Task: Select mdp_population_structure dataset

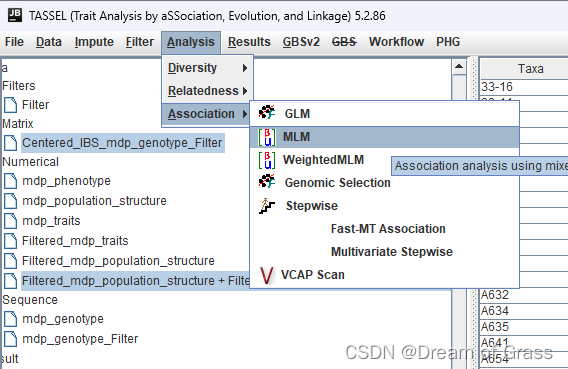Action: click(x=95, y=201)
